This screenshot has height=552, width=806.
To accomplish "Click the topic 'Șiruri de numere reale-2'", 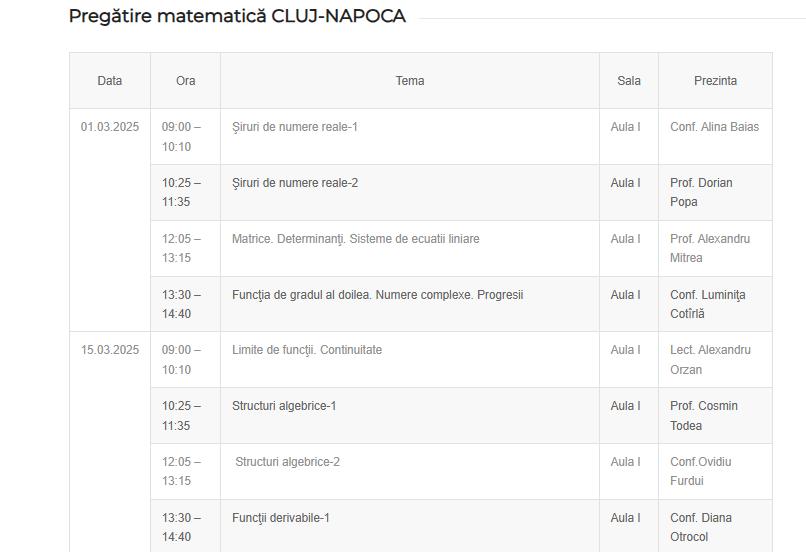I will pos(295,183).
